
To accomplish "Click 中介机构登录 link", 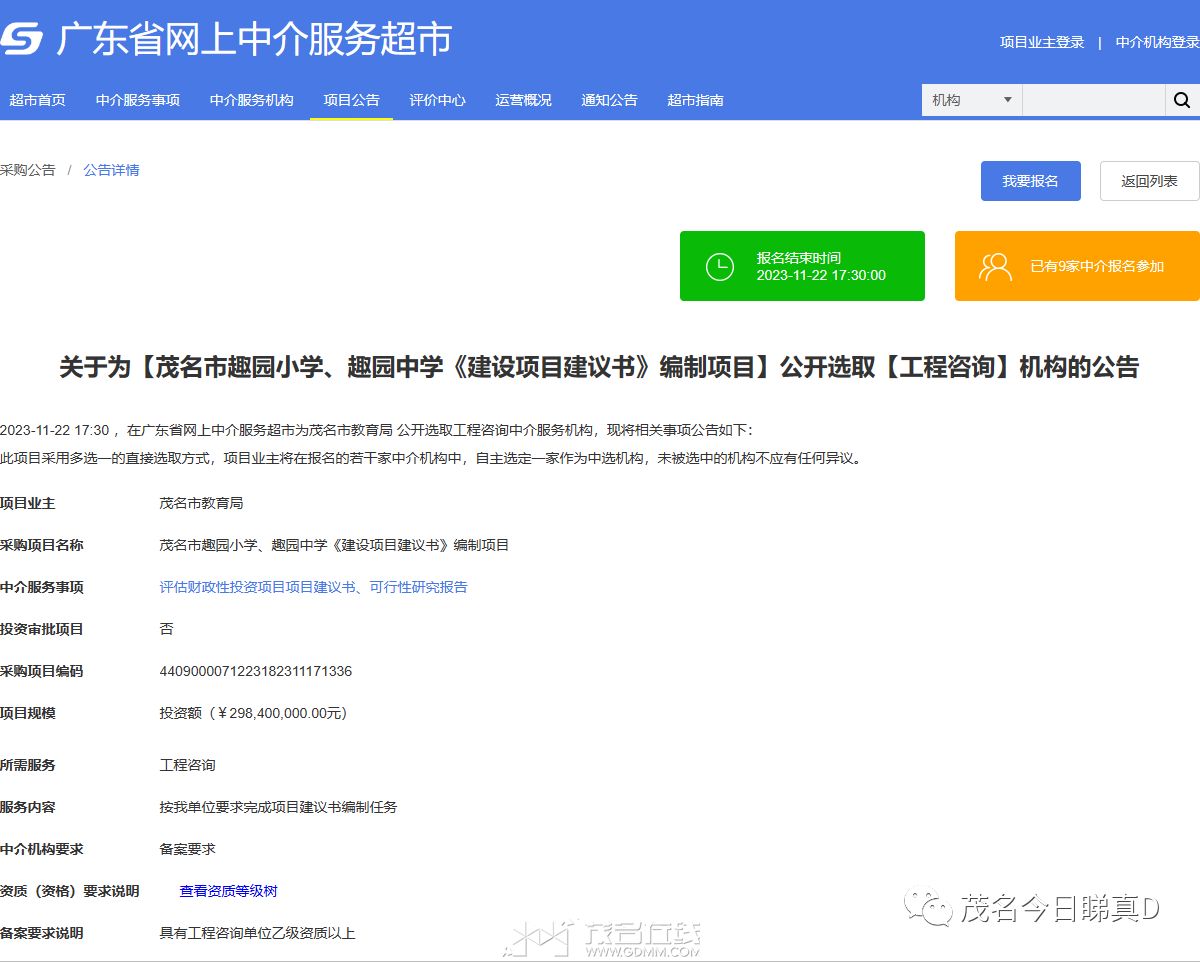I will 1158,42.
